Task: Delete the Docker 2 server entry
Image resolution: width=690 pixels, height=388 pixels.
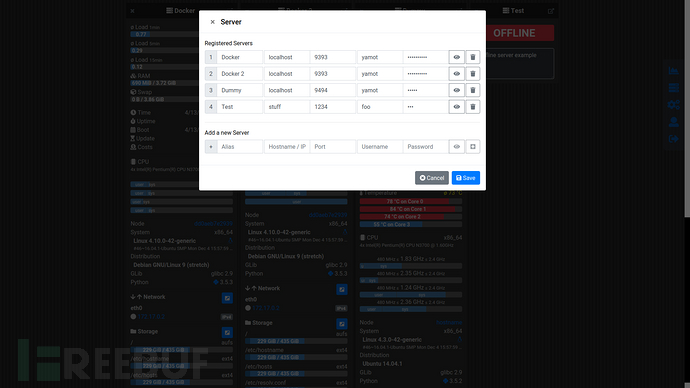Action: (x=473, y=73)
